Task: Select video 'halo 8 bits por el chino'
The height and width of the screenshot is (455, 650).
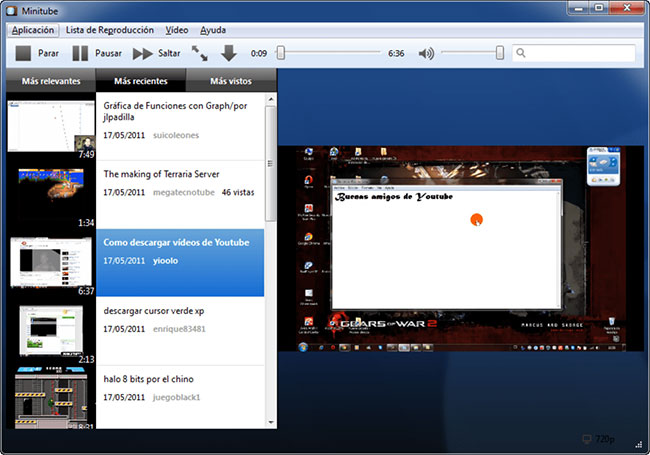Action: [180, 397]
